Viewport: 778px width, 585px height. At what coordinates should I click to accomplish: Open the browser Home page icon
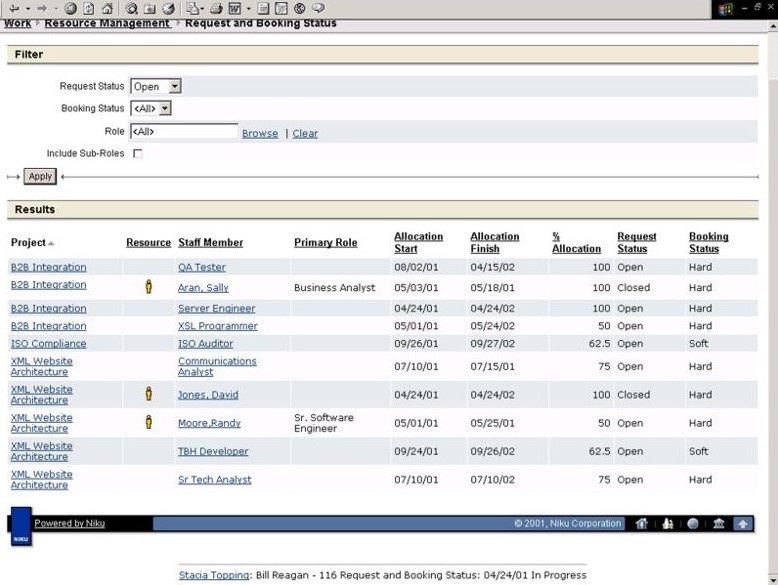107,8
